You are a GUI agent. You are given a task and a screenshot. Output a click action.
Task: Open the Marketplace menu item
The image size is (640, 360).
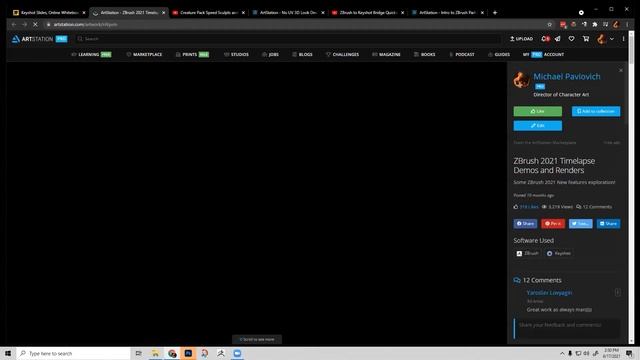tap(144, 54)
